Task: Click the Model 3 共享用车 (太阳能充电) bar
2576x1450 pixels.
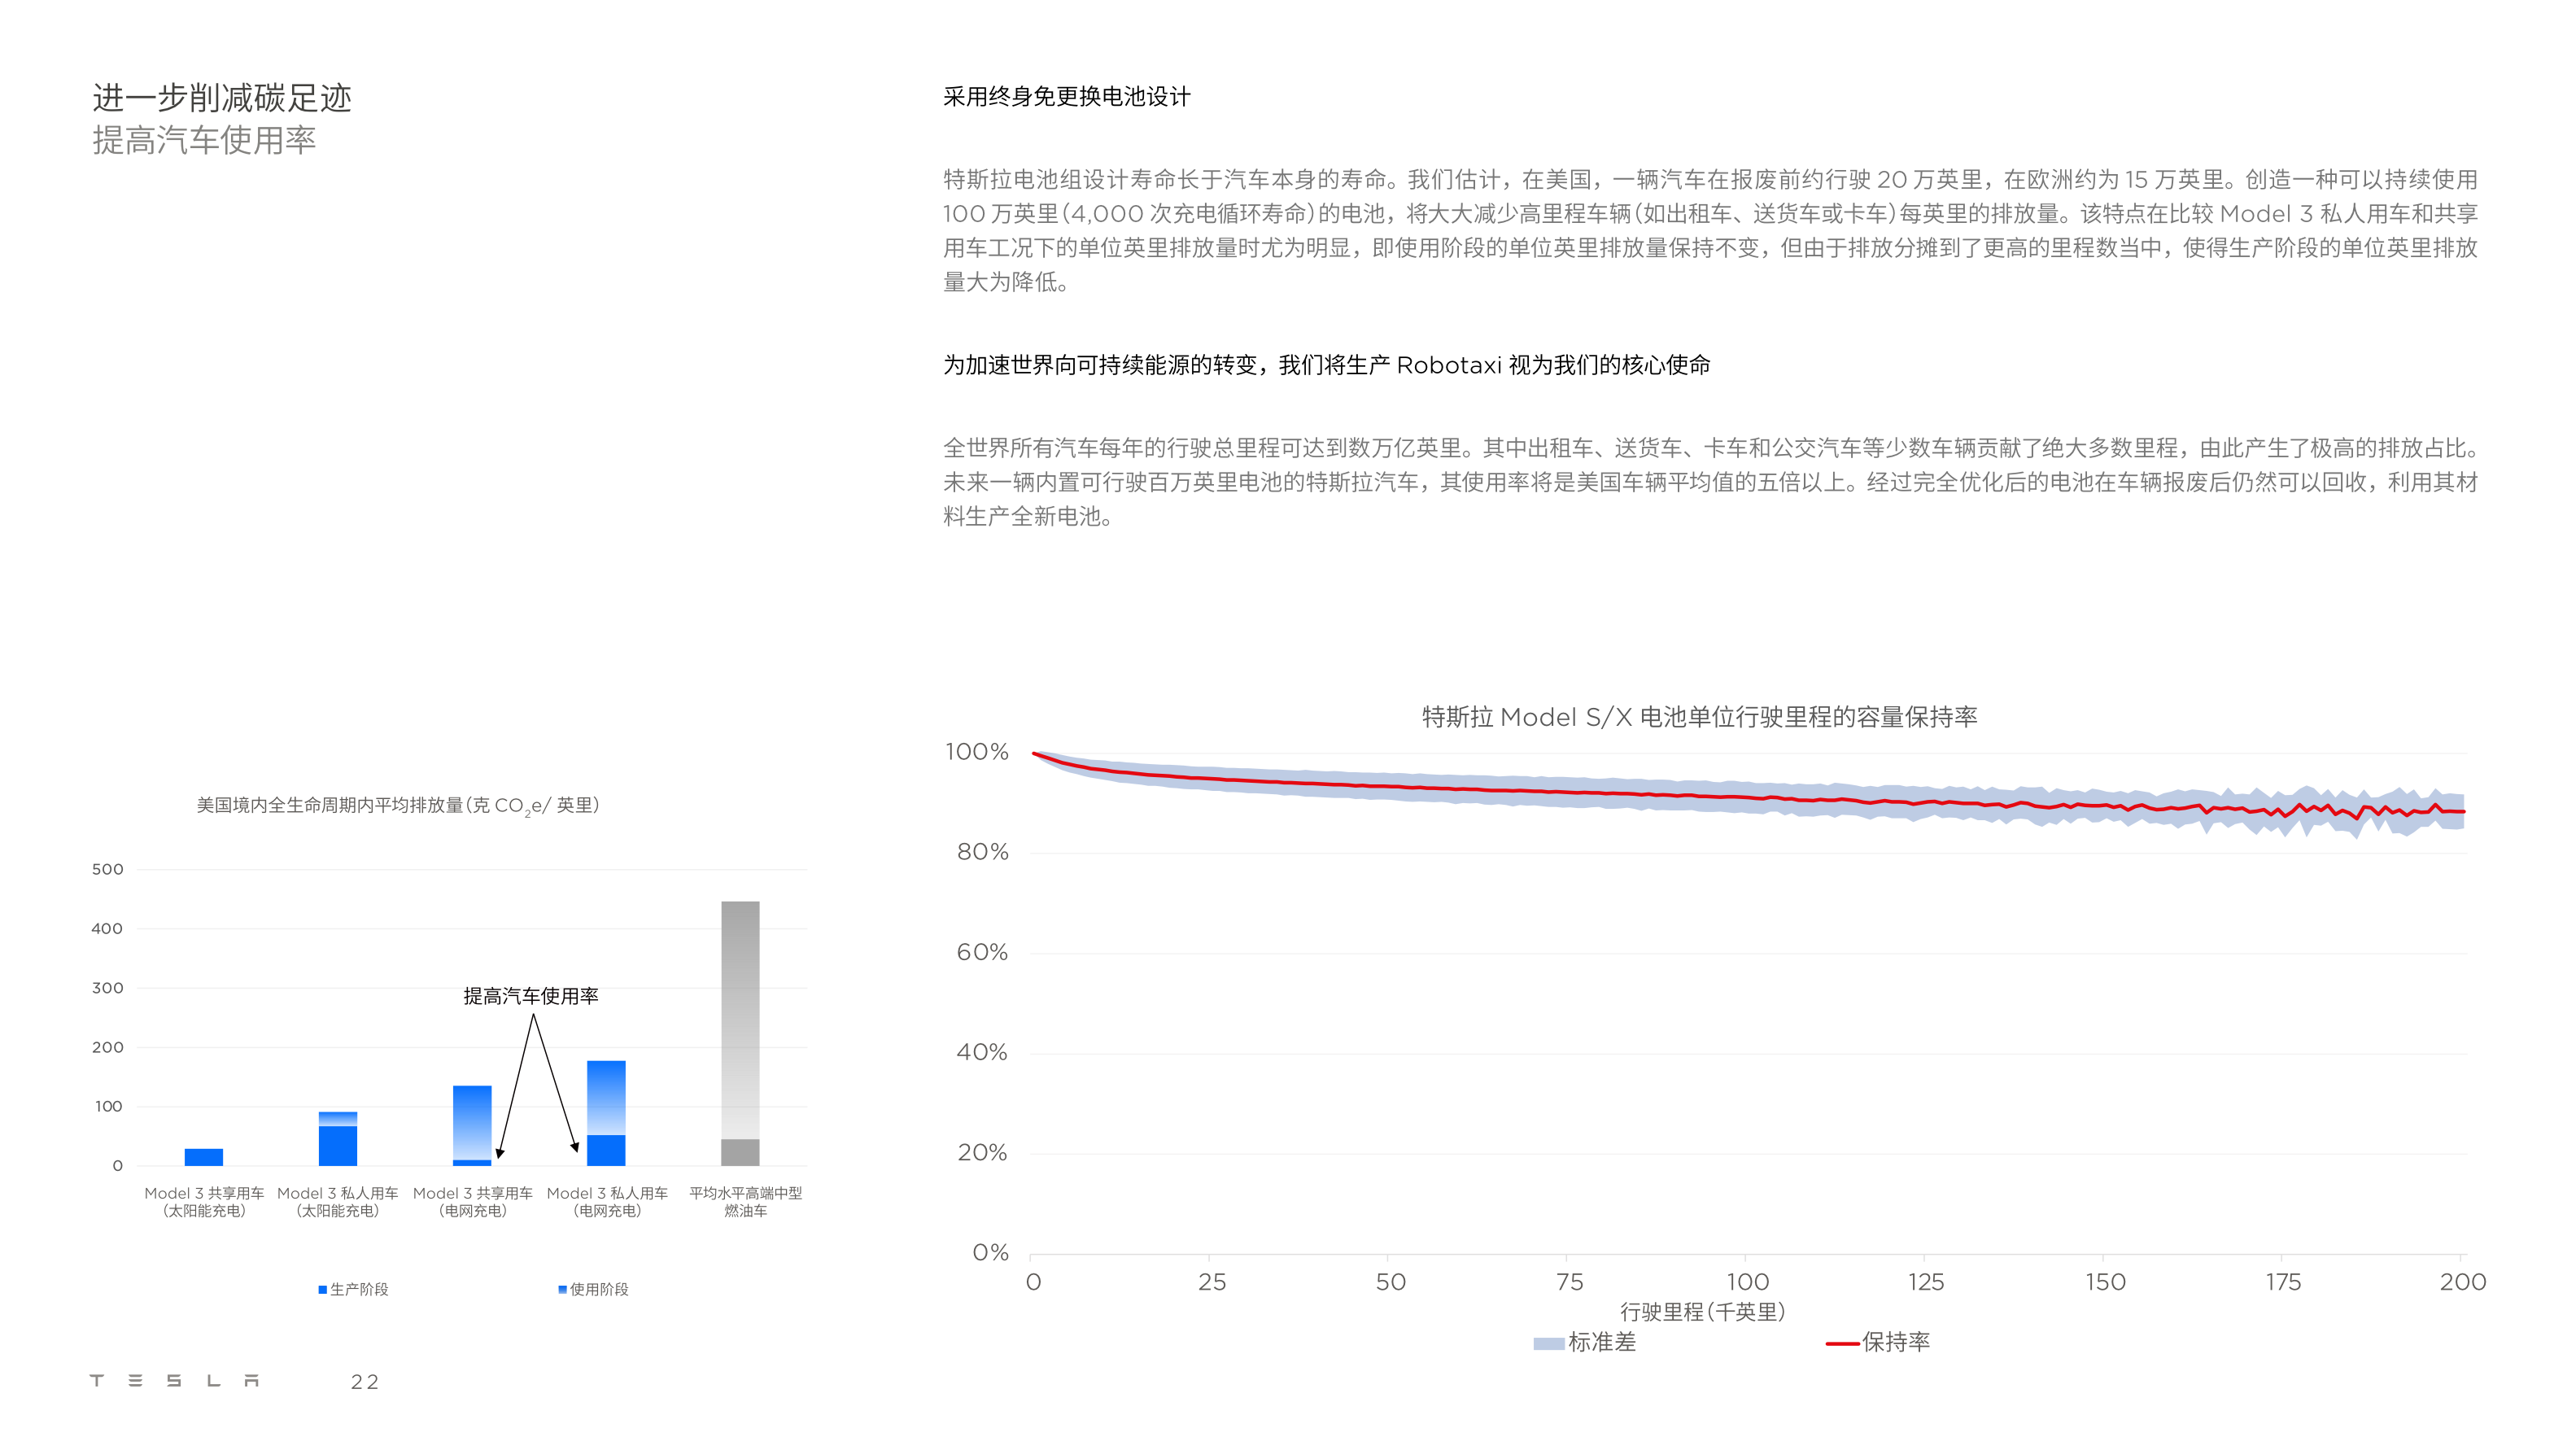Action: (x=204, y=1157)
